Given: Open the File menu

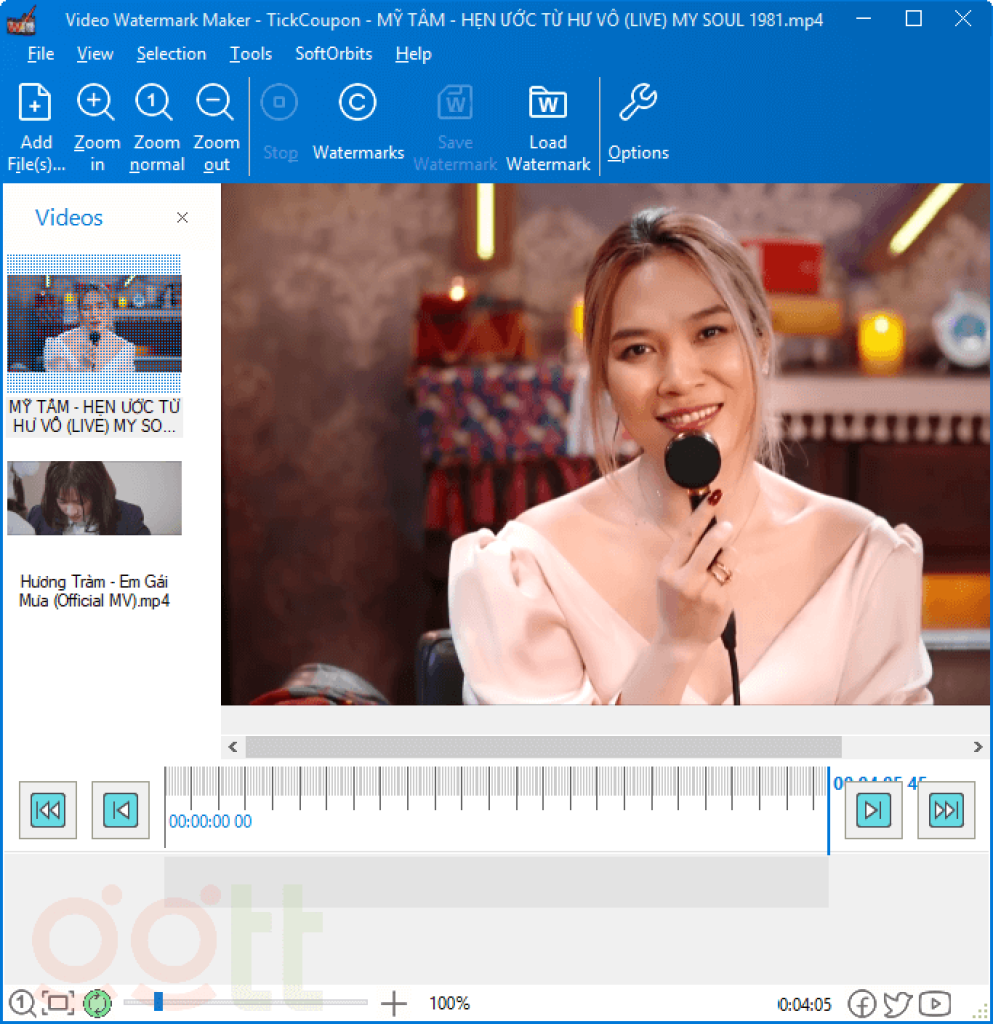Looking at the screenshot, I should (41, 54).
